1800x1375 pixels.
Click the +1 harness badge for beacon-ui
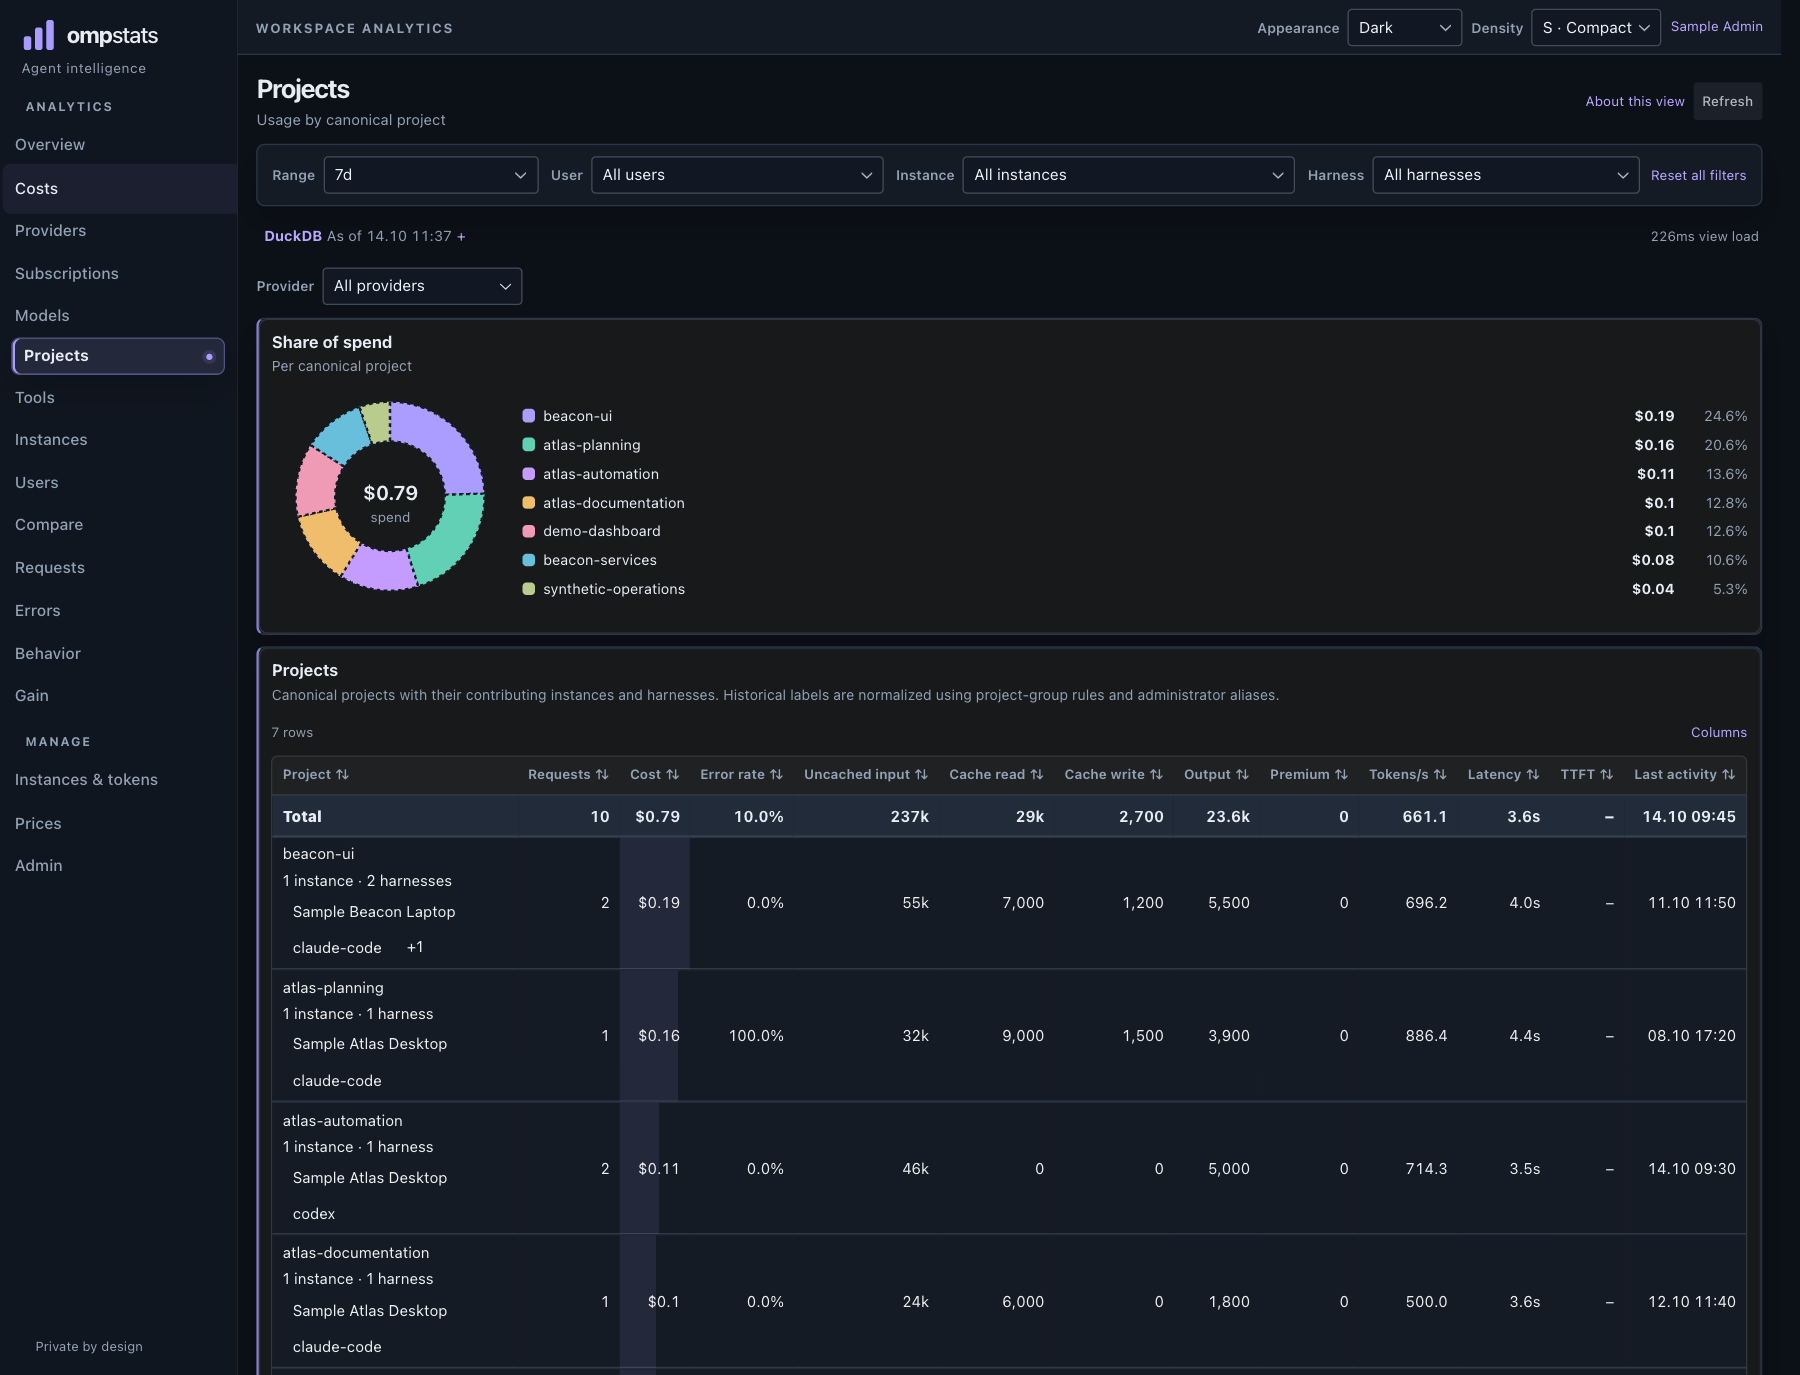coord(415,947)
